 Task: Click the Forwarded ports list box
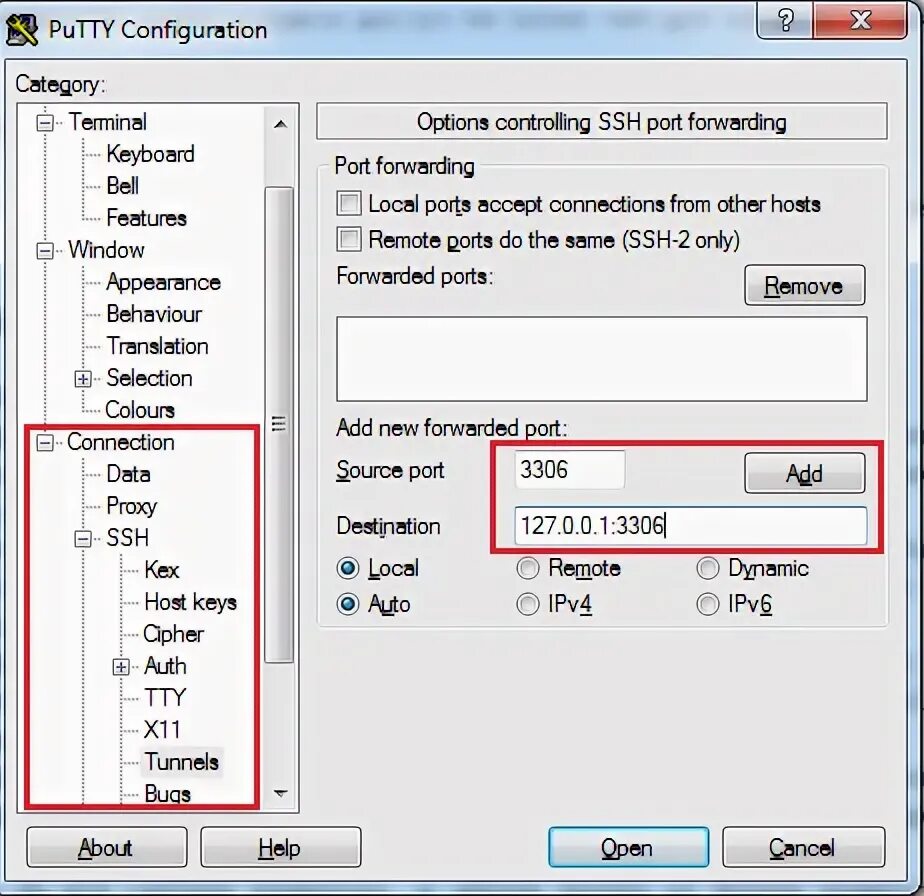pos(602,359)
